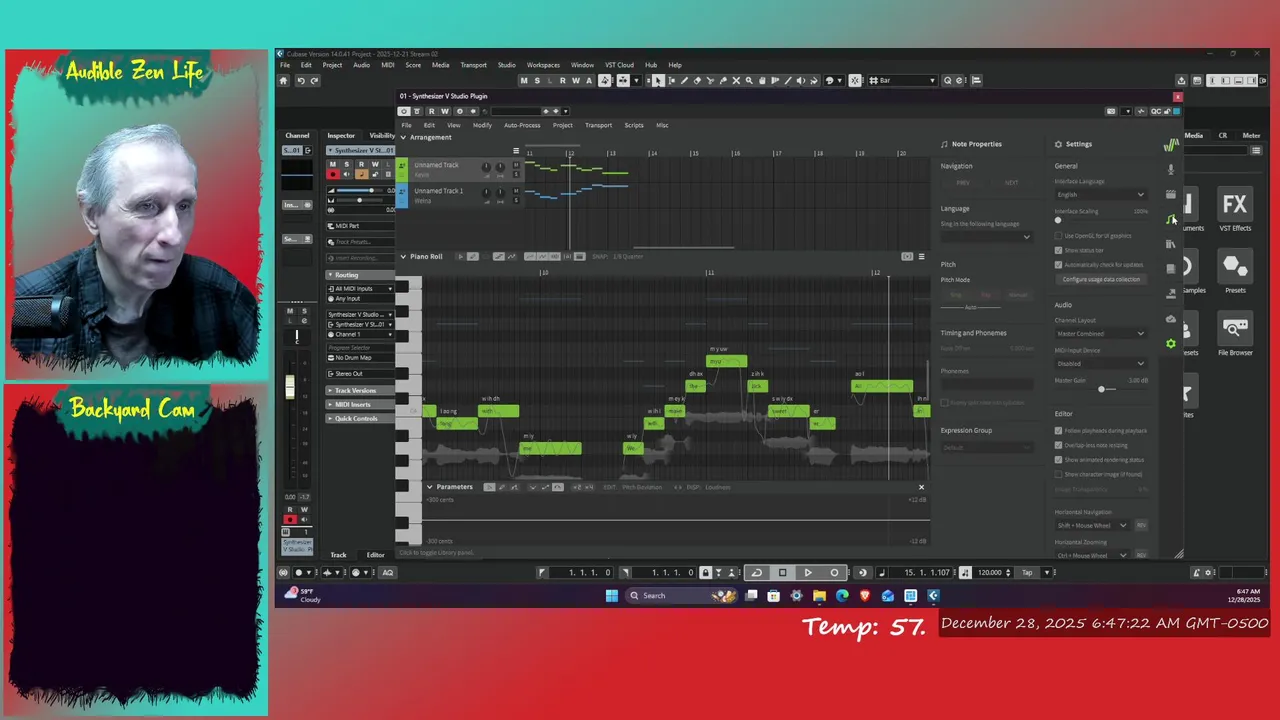Open the Scripts menu in the plugin
The height and width of the screenshot is (720, 1280).
pos(634,126)
